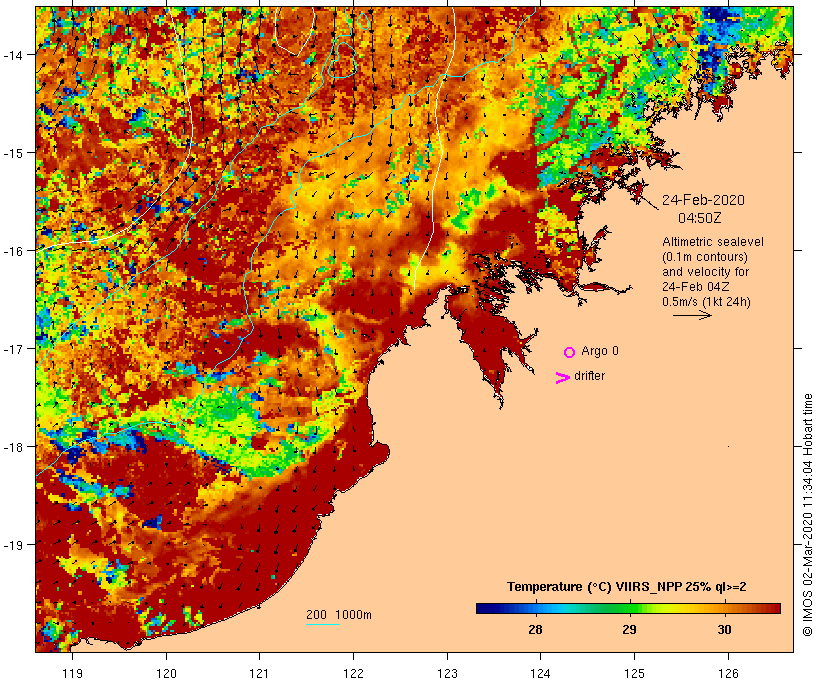Click longitude axis label 120

point(166,673)
